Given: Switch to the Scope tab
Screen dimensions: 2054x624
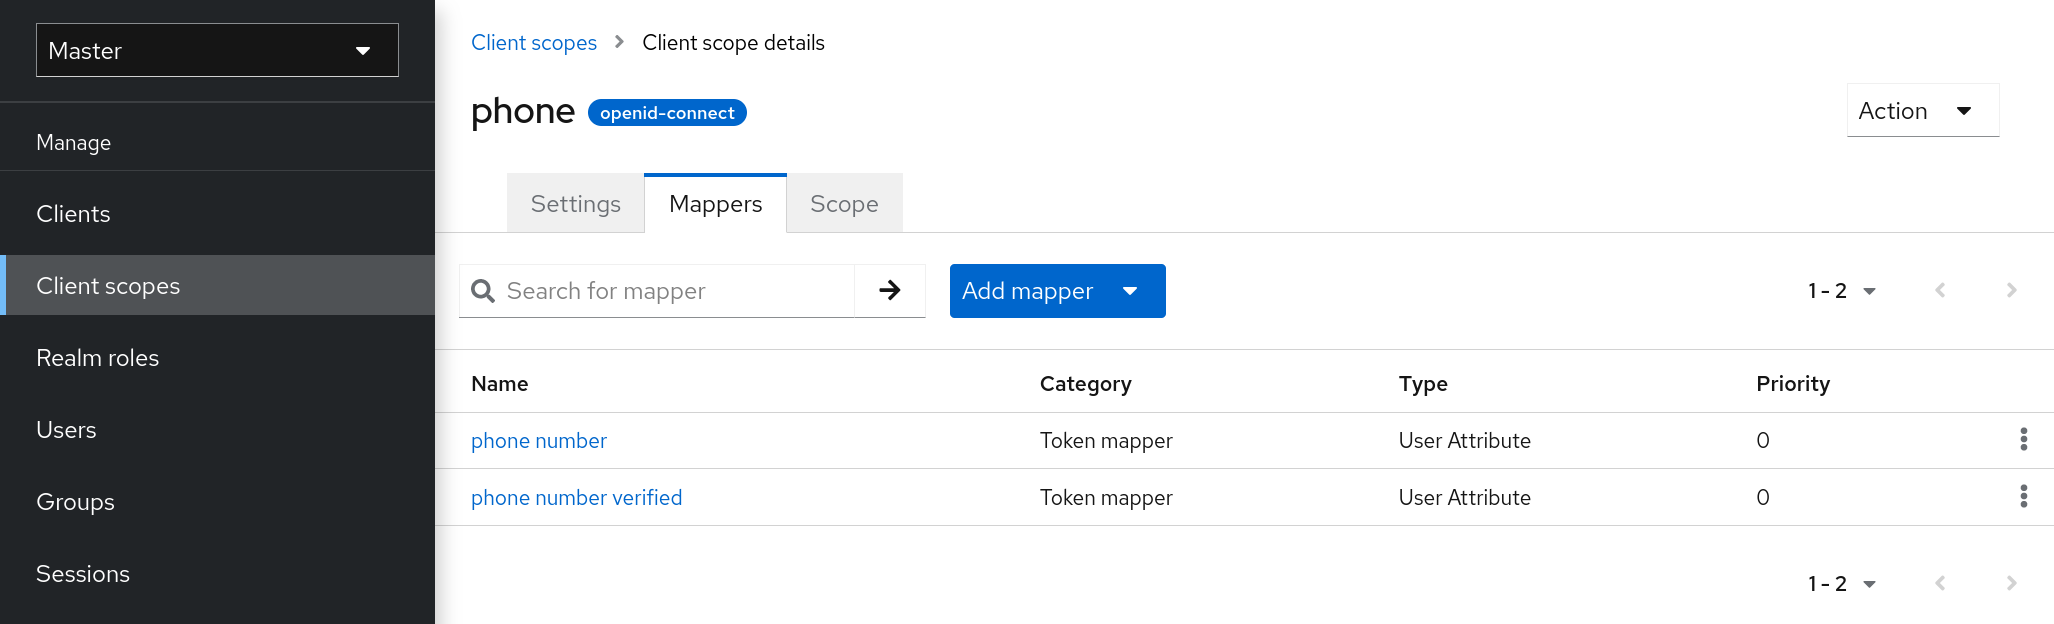Looking at the screenshot, I should point(843,204).
